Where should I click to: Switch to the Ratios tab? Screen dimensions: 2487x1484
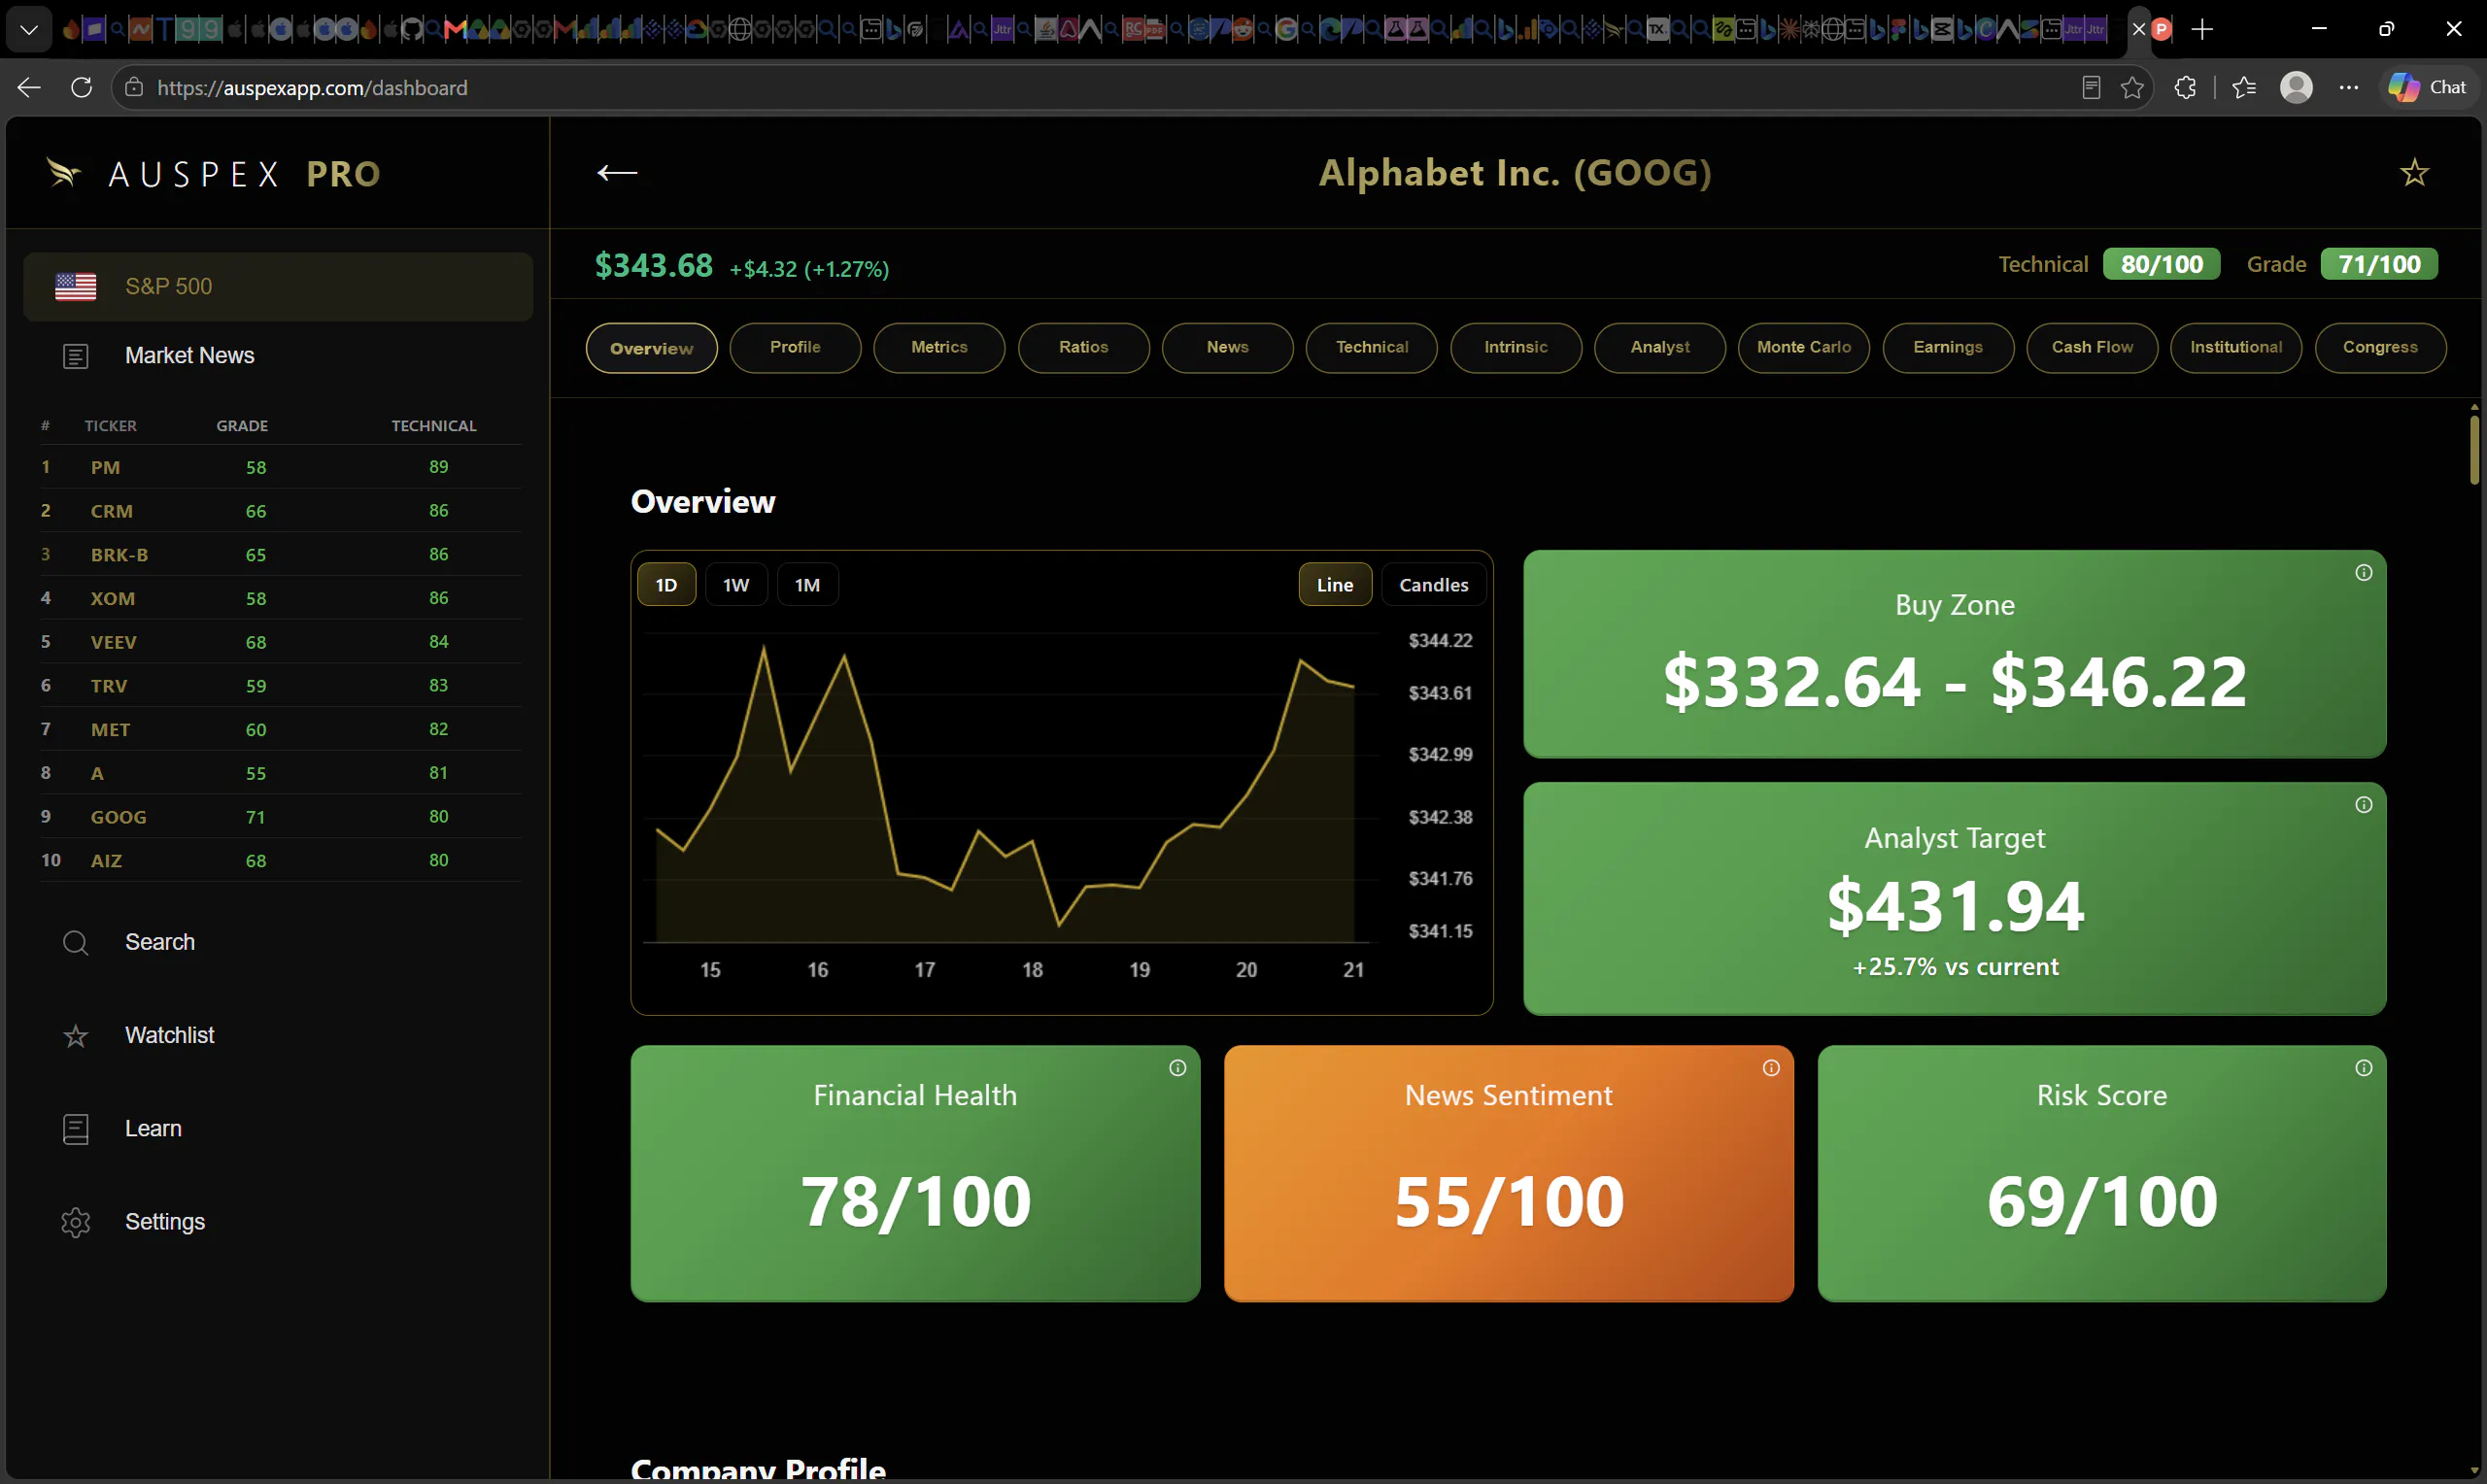(1084, 348)
